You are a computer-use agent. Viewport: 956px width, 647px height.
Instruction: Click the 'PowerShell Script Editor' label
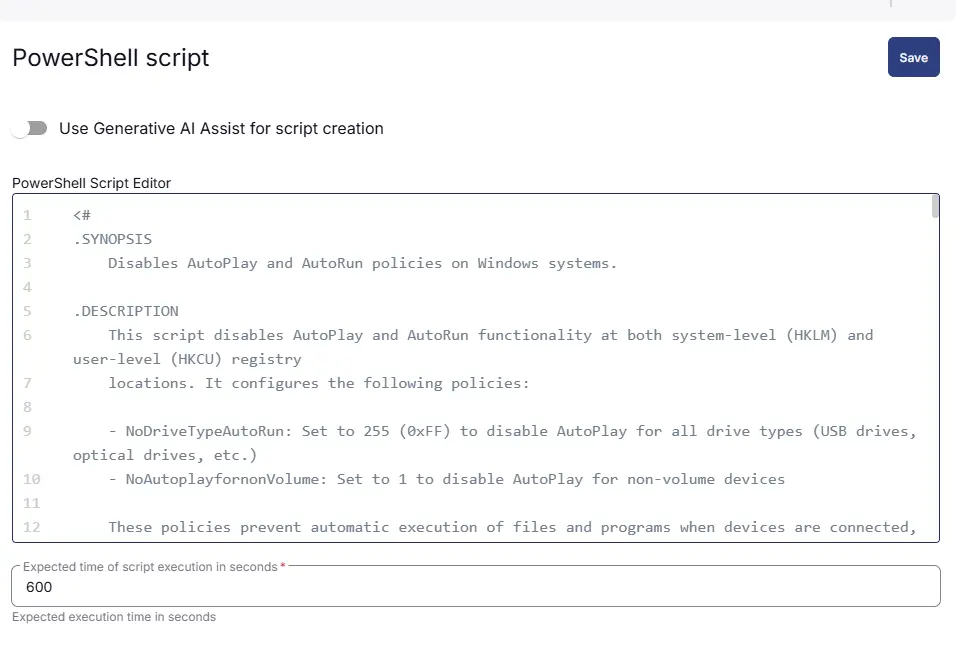coord(91,183)
